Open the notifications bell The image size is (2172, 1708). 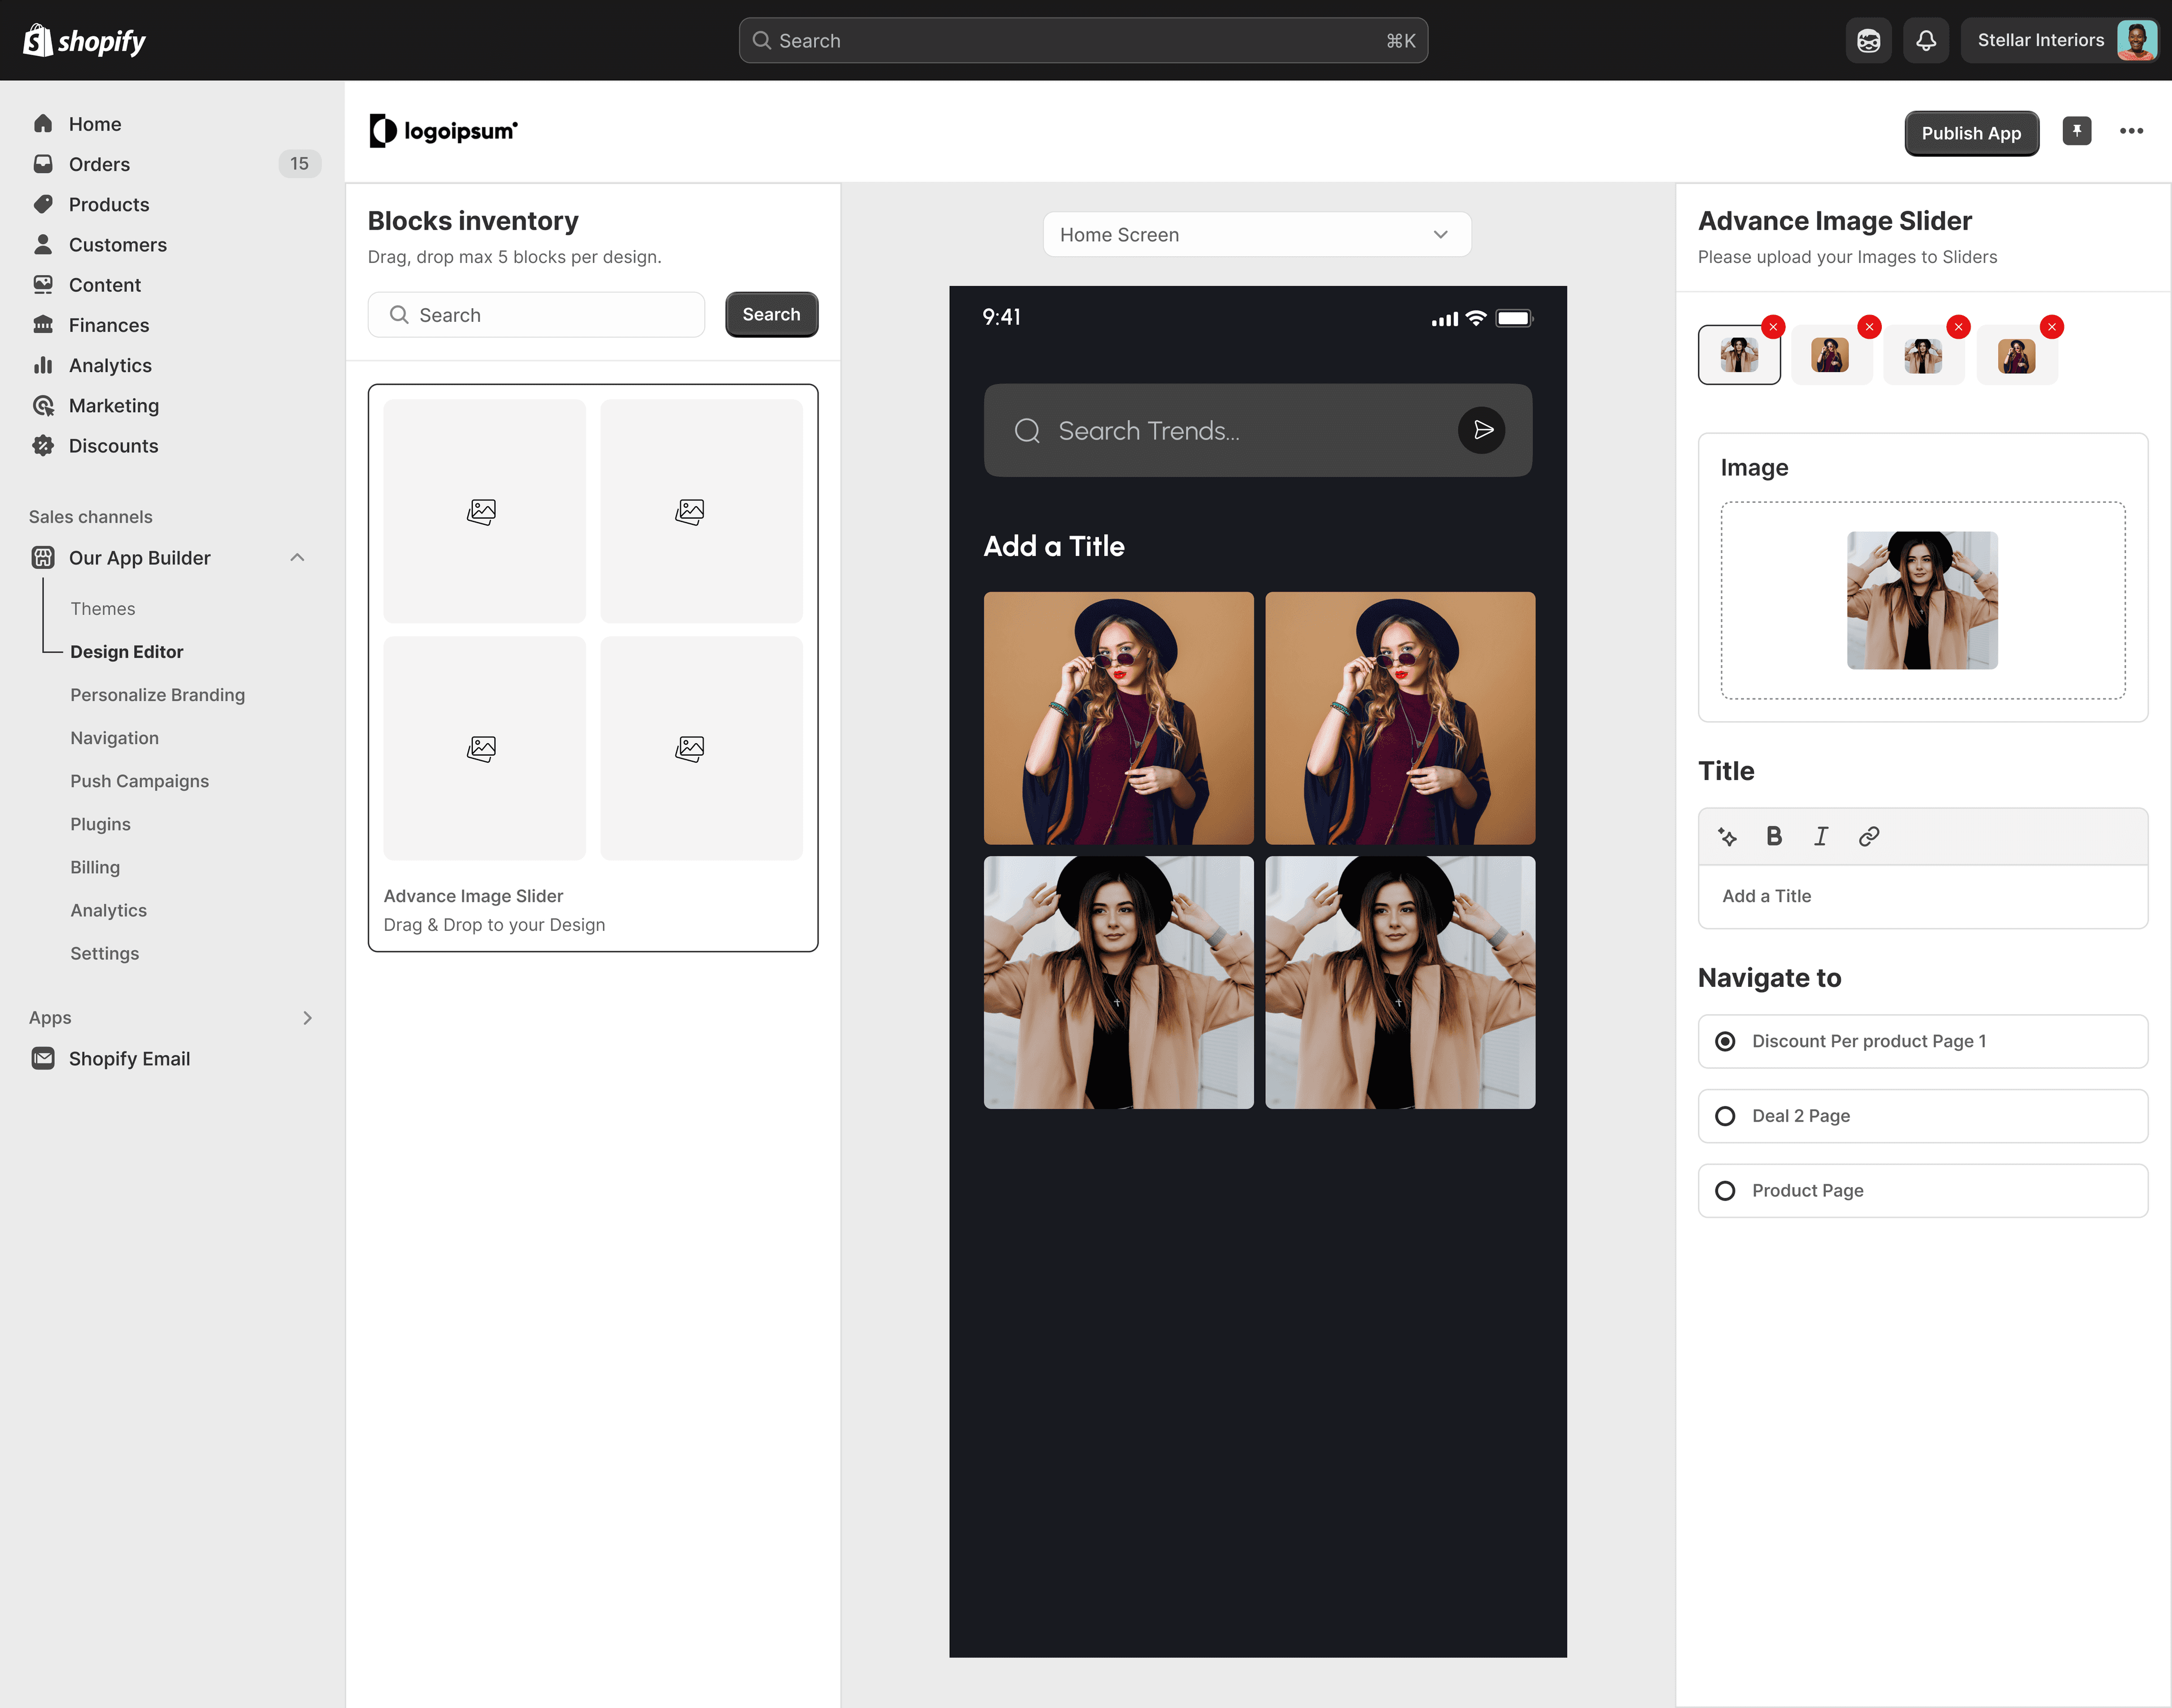(1925, 41)
